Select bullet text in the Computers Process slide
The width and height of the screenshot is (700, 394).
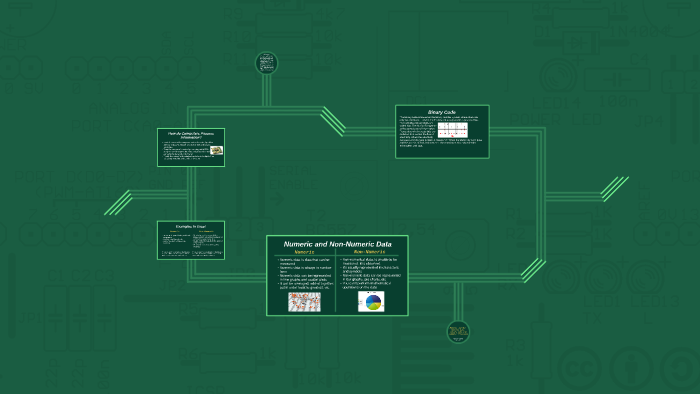[x=185, y=151]
